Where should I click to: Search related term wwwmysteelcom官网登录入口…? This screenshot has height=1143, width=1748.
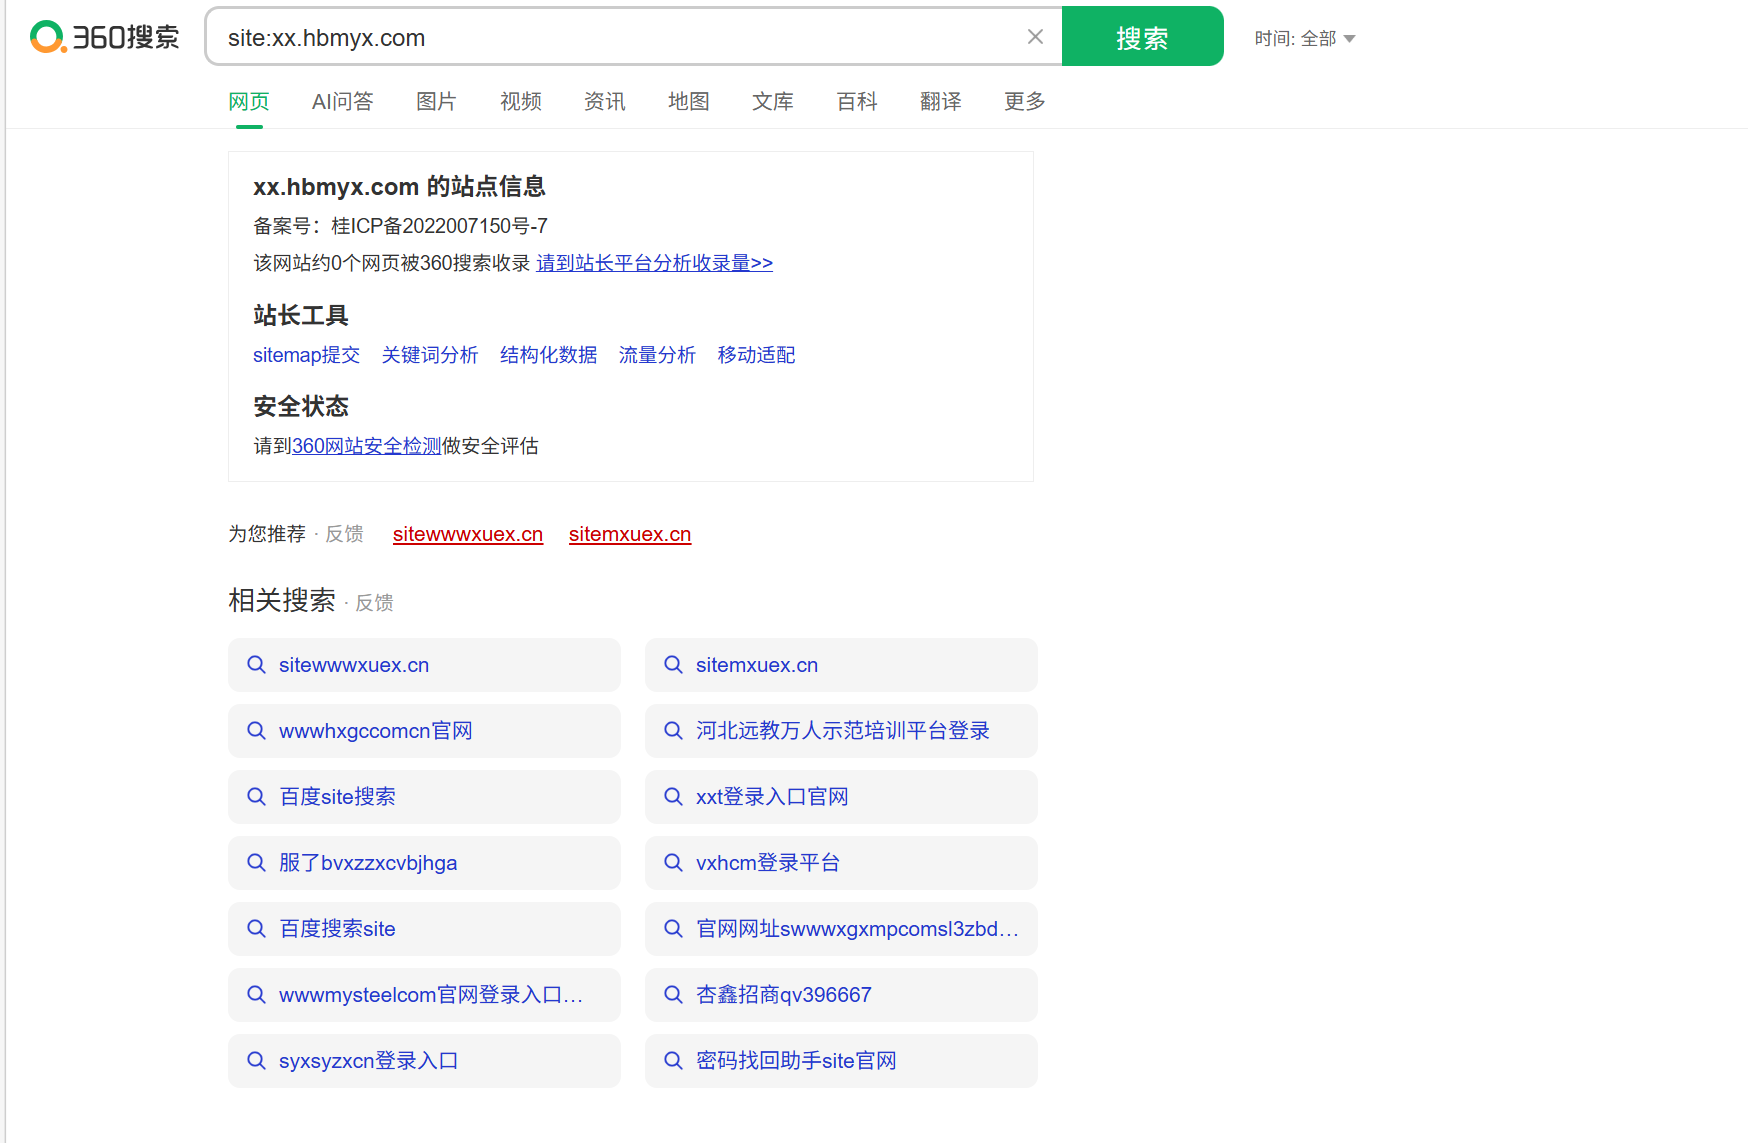point(424,995)
